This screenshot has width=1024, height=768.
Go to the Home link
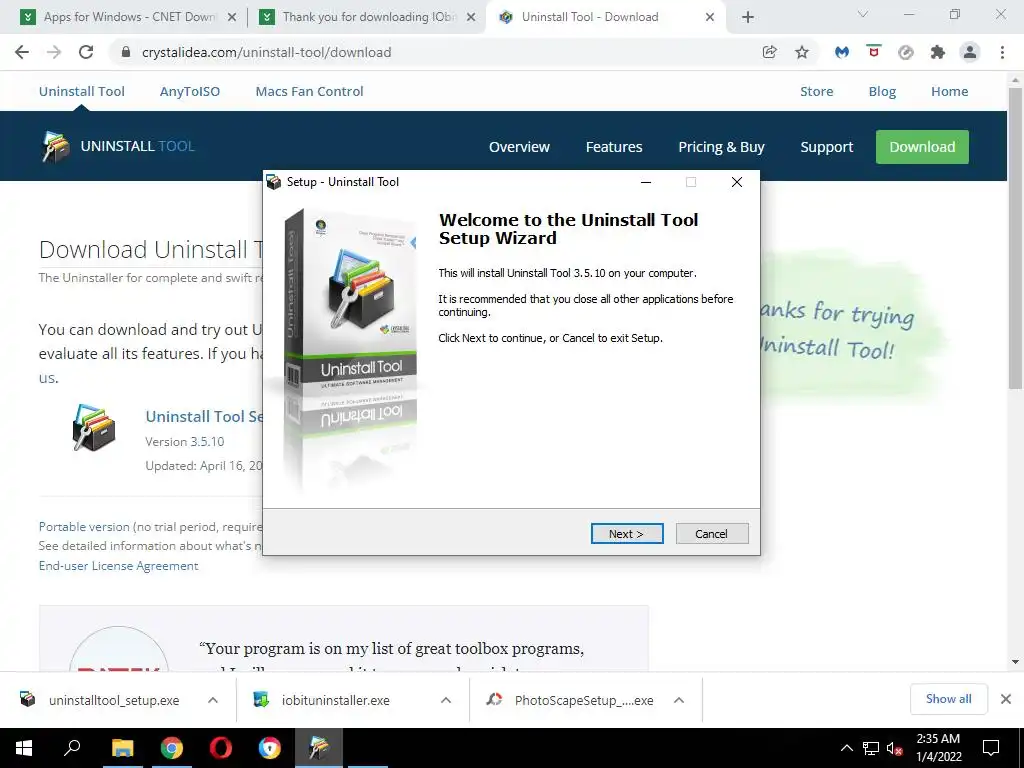point(949,91)
